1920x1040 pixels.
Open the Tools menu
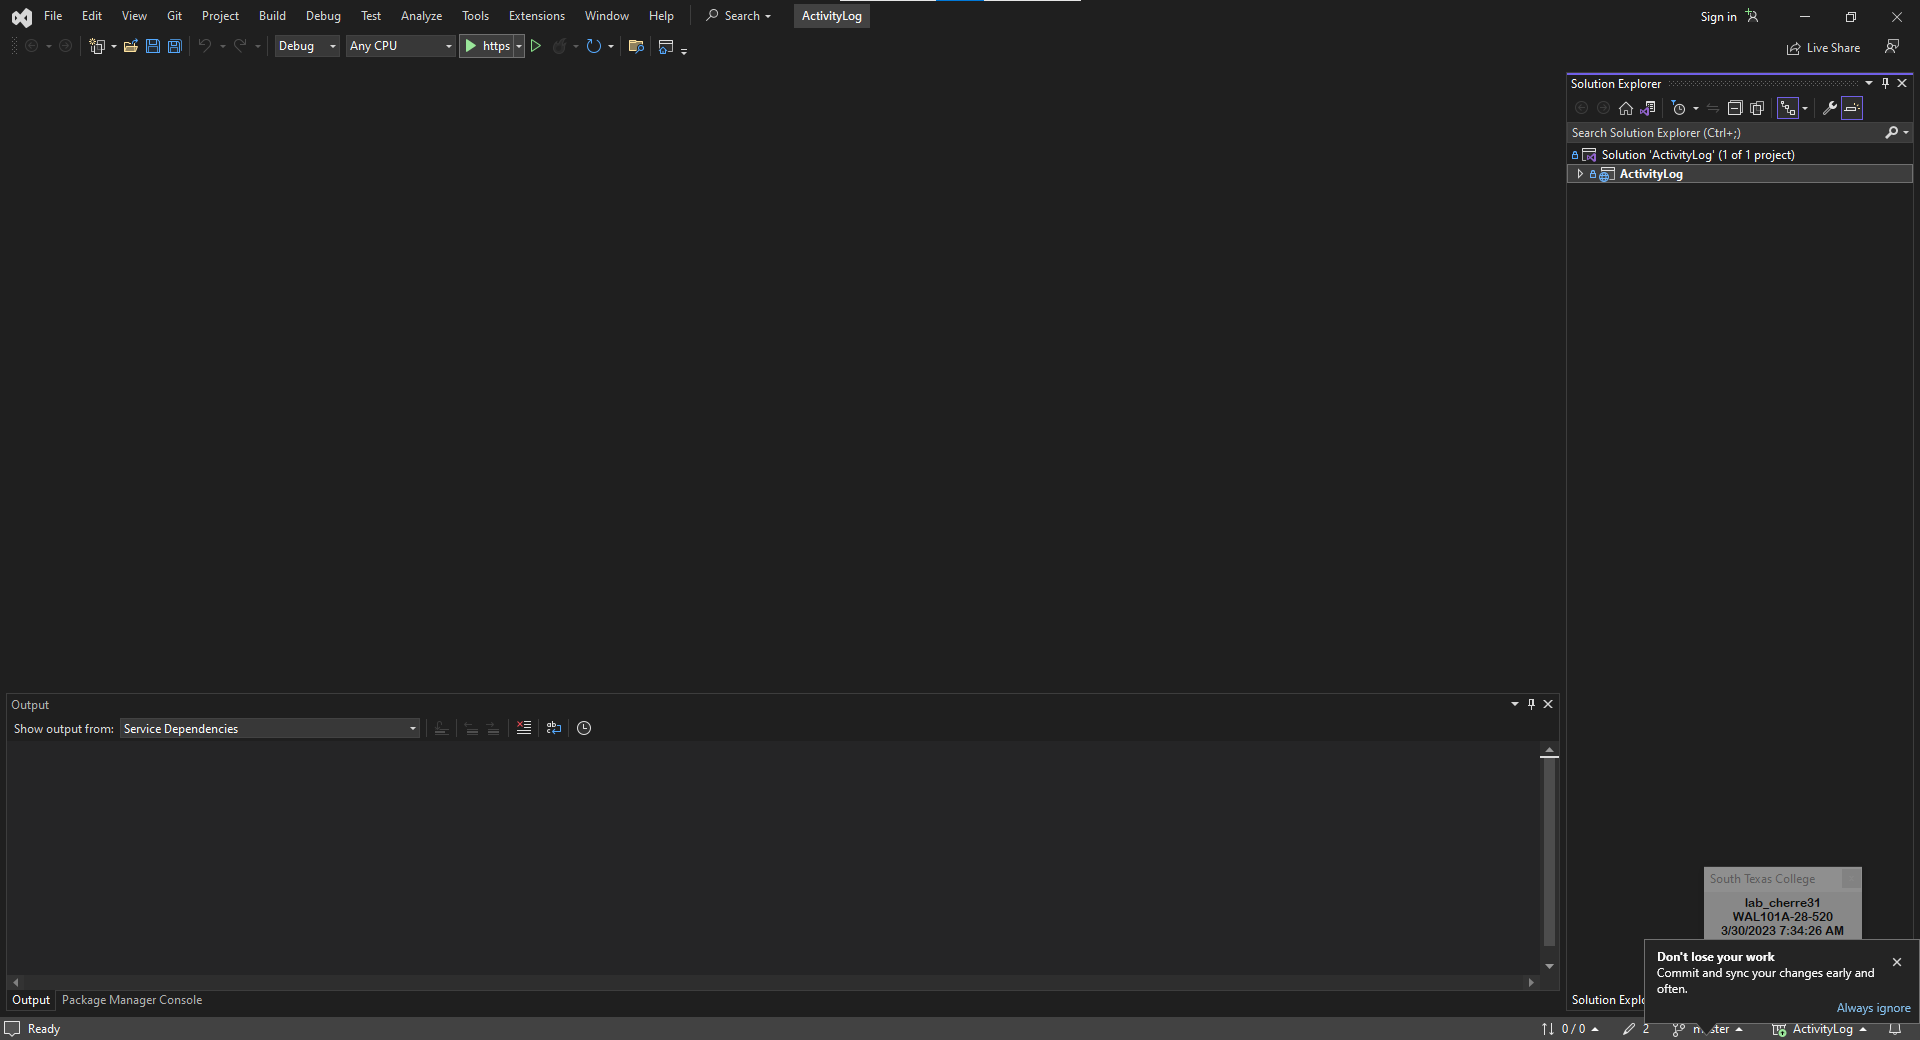pos(475,16)
